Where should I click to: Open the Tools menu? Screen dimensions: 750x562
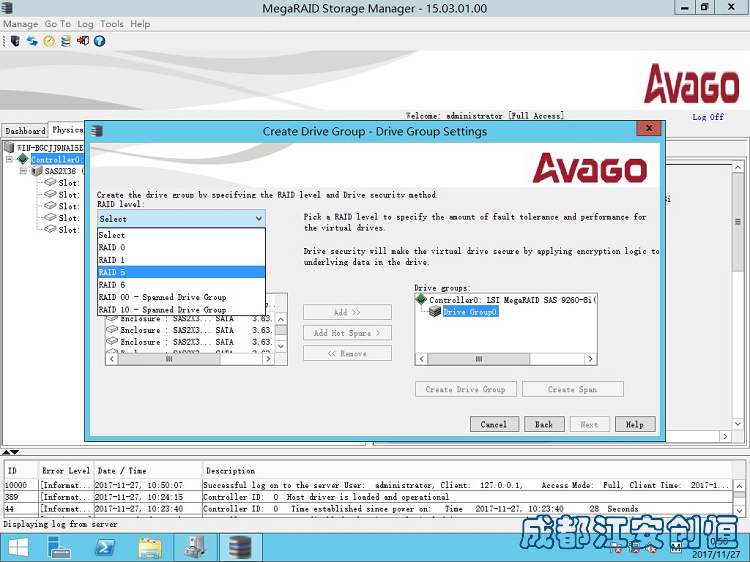pos(111,24)
